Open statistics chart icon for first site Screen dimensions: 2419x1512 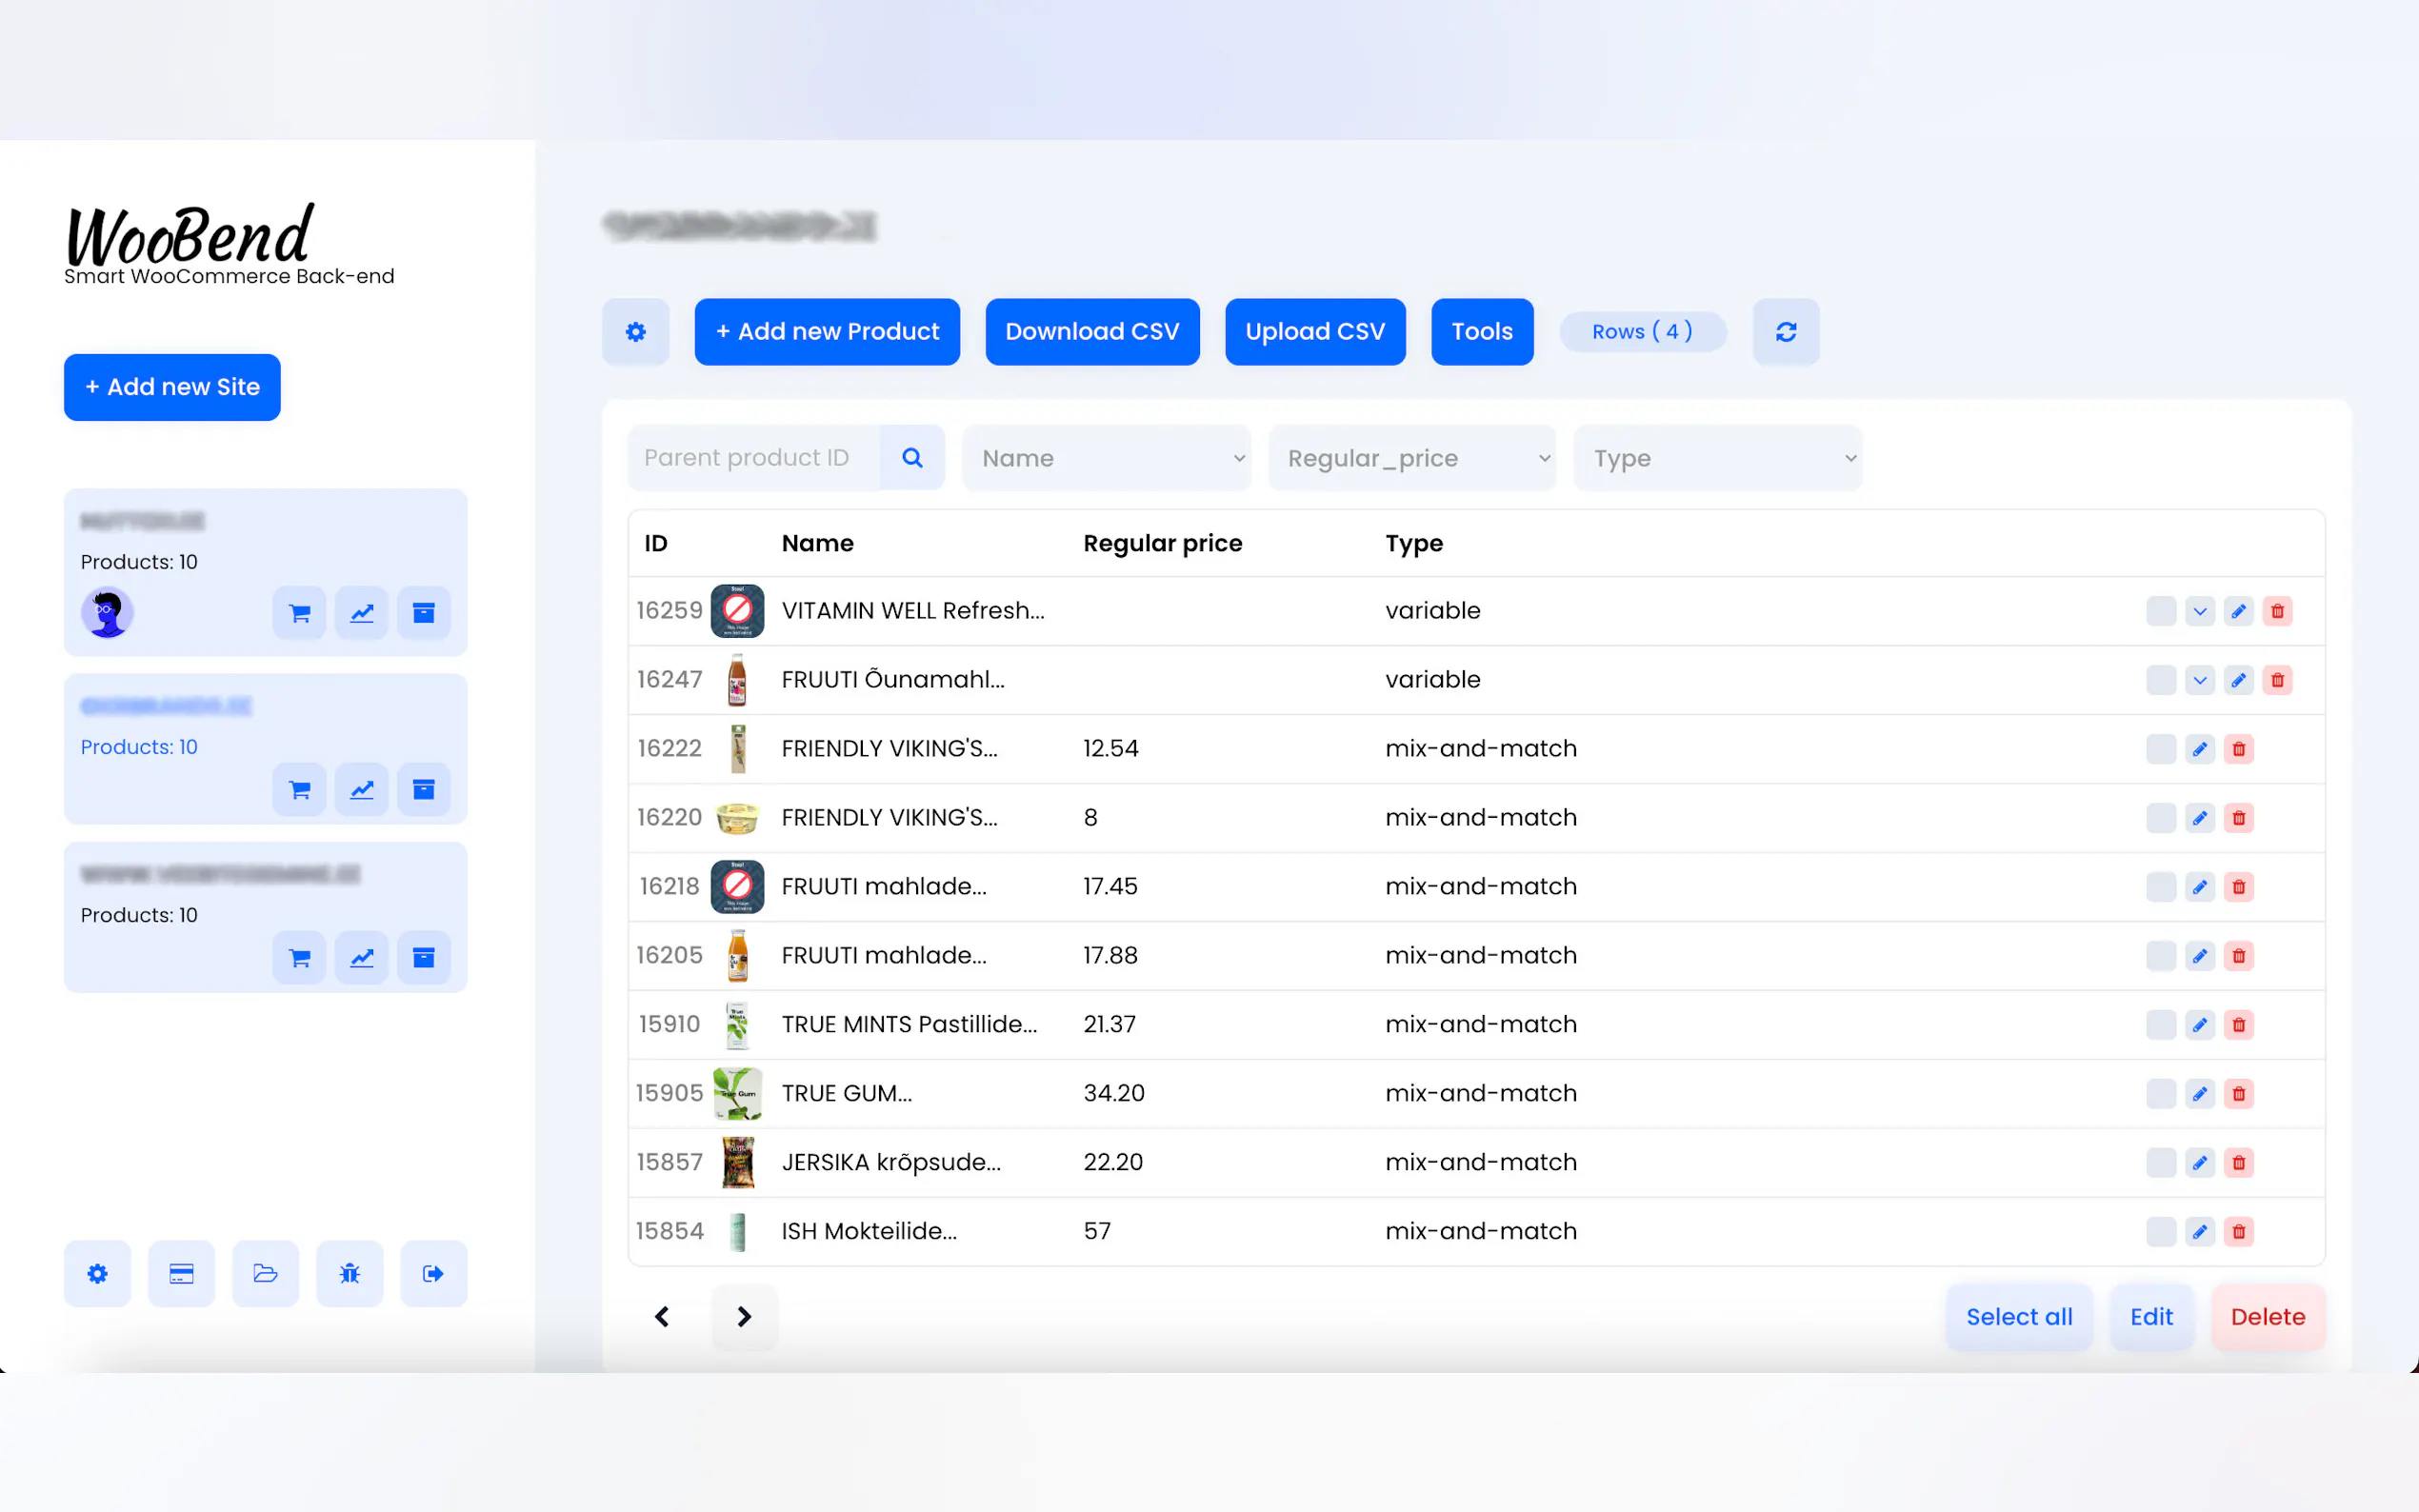[x=361, y=613]
